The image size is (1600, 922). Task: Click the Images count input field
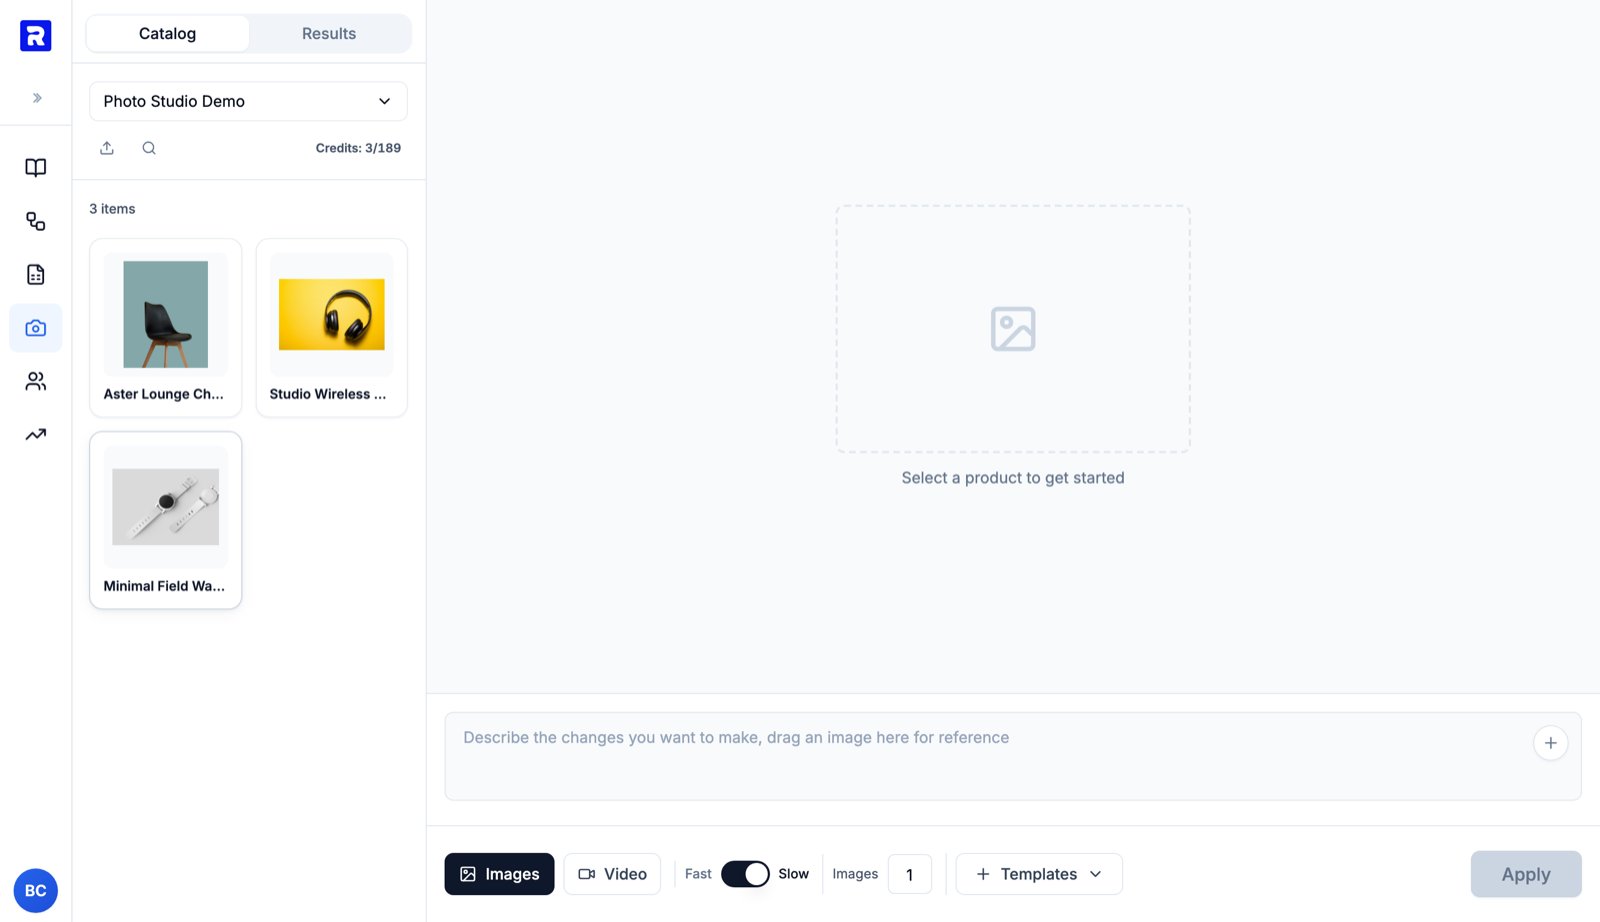click(x=909, y=874)
